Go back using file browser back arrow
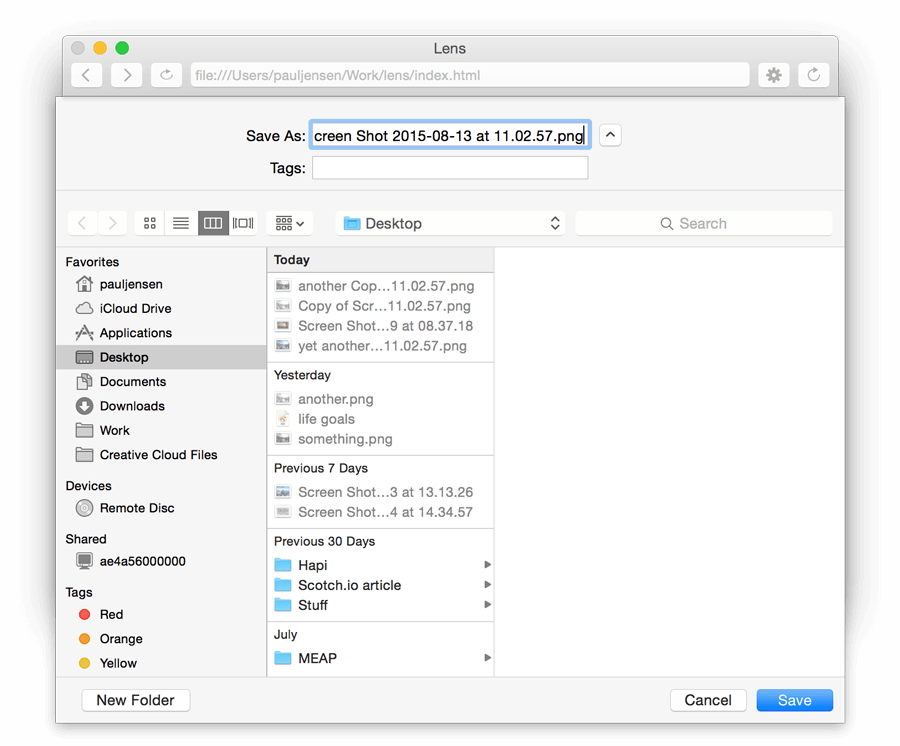Image resolution: width=900 pixels, height=746 pixels. 83,223
